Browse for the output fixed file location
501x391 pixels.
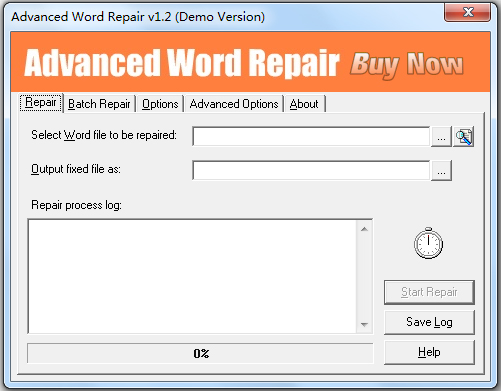pos(441,170)
